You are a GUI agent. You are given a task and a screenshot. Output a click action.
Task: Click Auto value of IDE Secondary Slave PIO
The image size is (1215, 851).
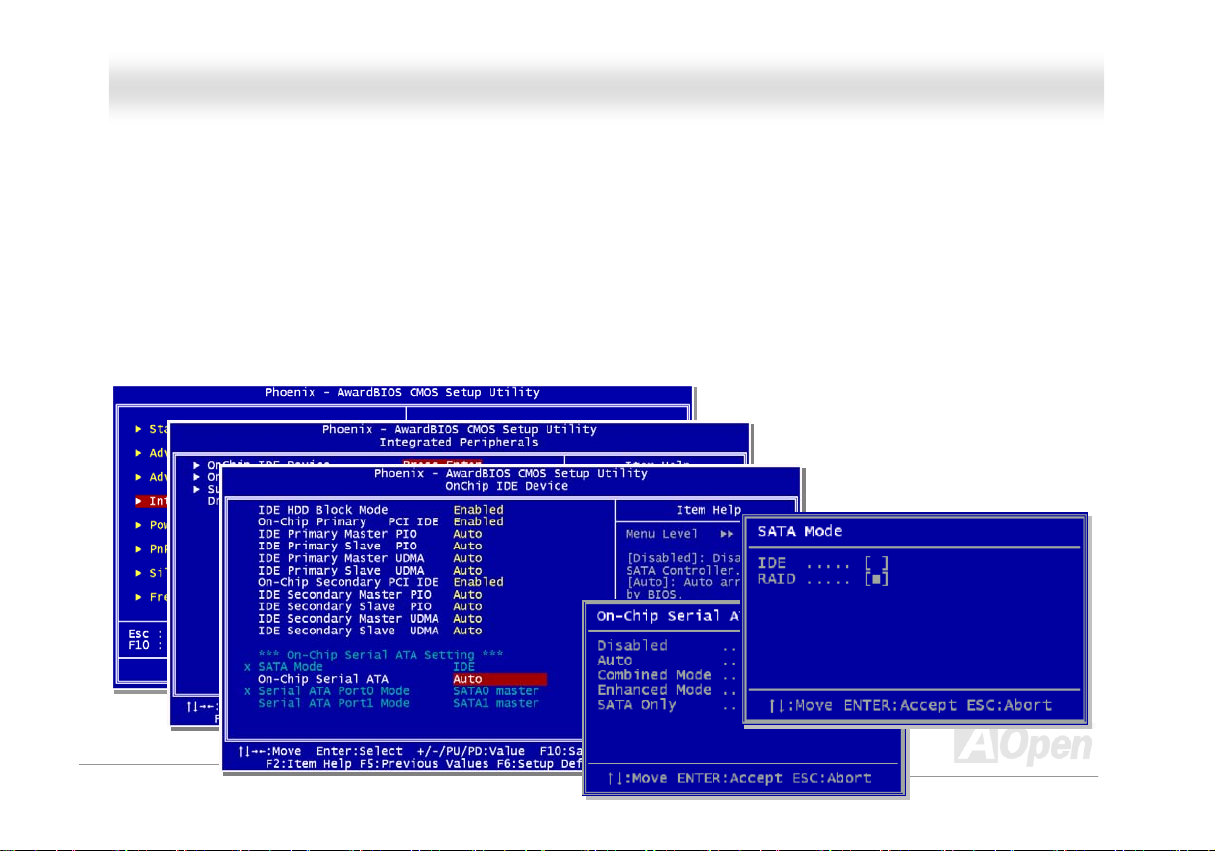467,607
